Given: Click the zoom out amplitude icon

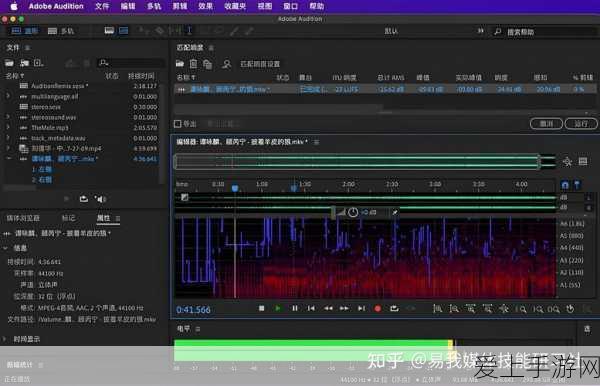Looking at the screenshot, I should [454, 309].
